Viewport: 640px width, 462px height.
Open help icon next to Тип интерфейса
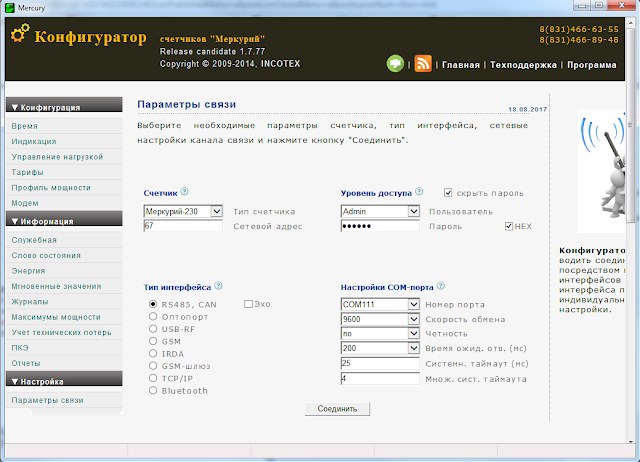218,285
